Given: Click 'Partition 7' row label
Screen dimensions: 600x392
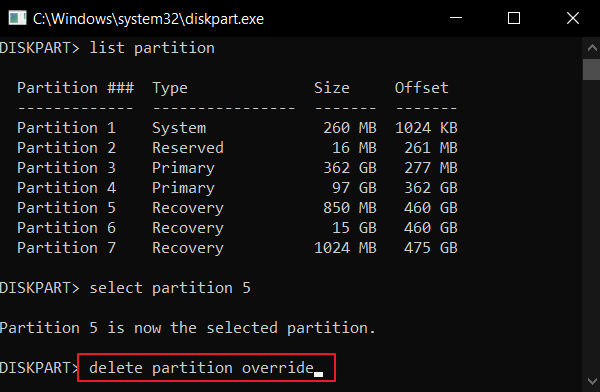Looking at the screenshot, I should [x=67, y=248].
